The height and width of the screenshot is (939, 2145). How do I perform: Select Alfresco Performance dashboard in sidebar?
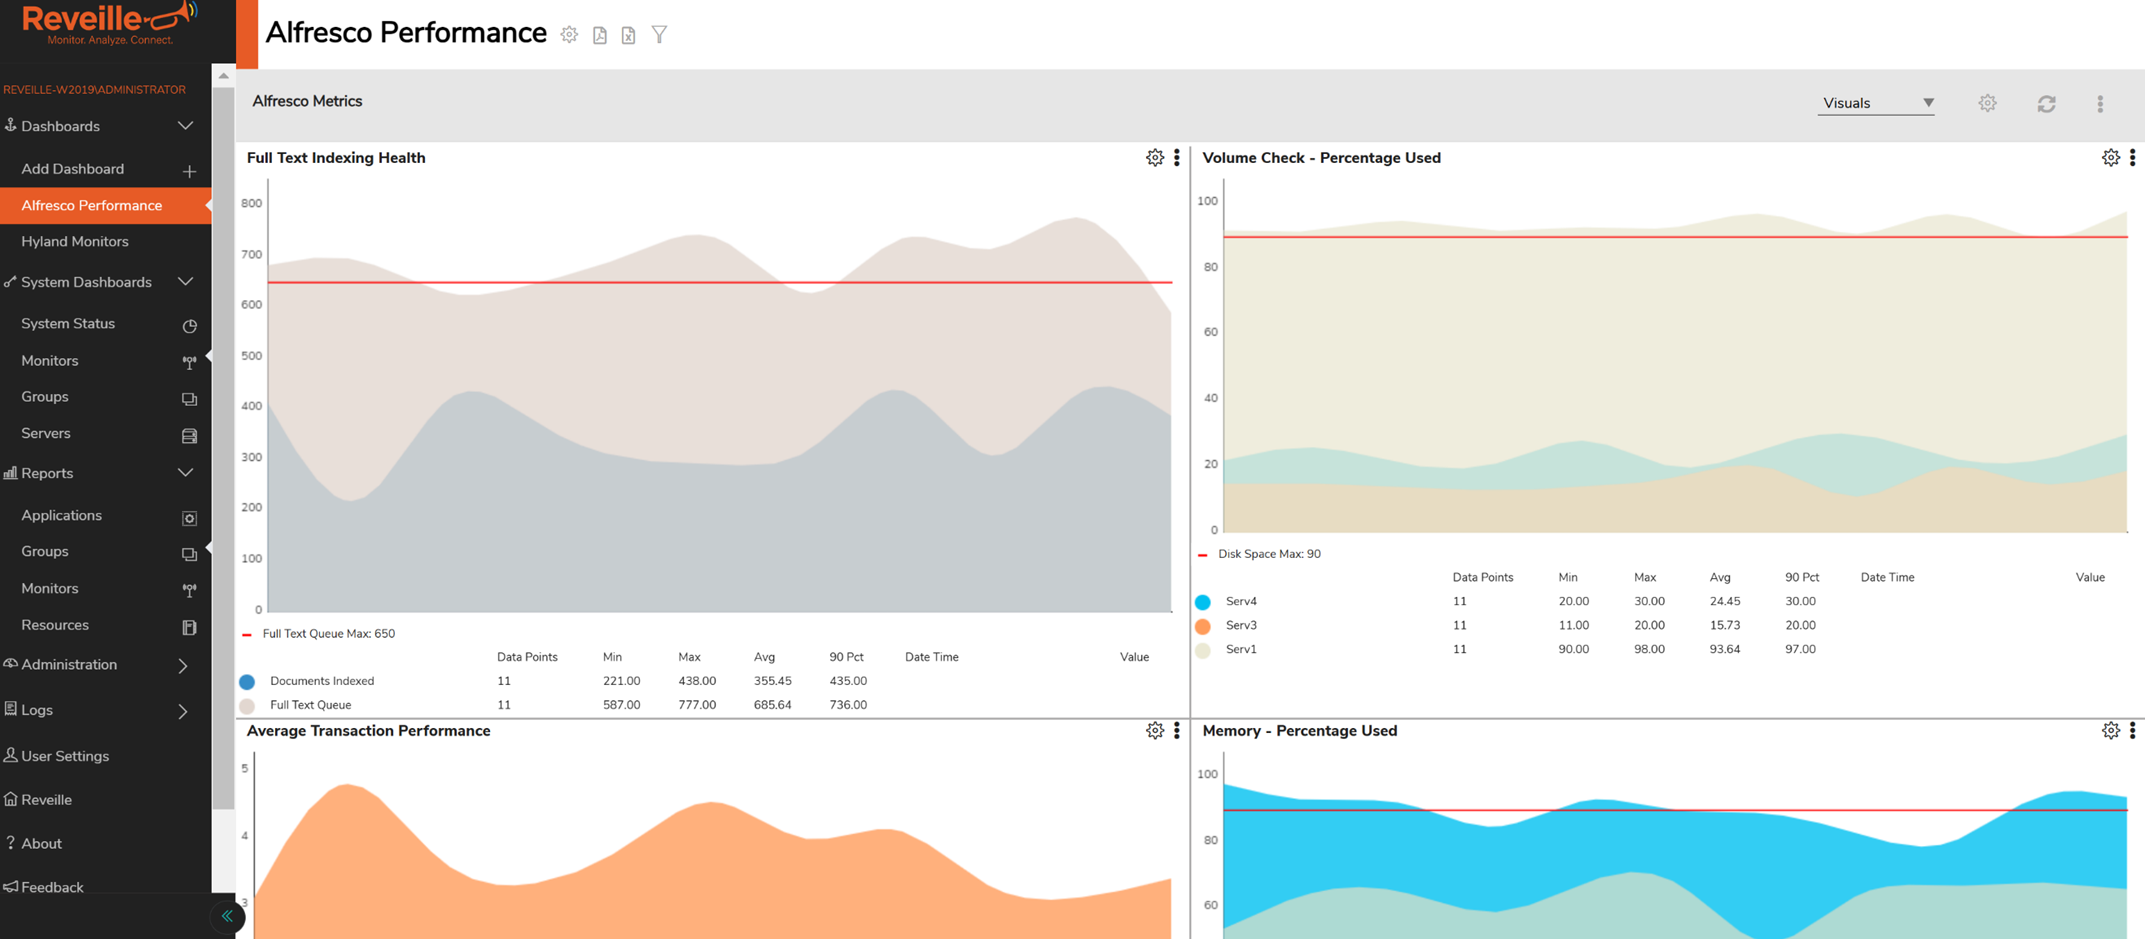point(106,205)
